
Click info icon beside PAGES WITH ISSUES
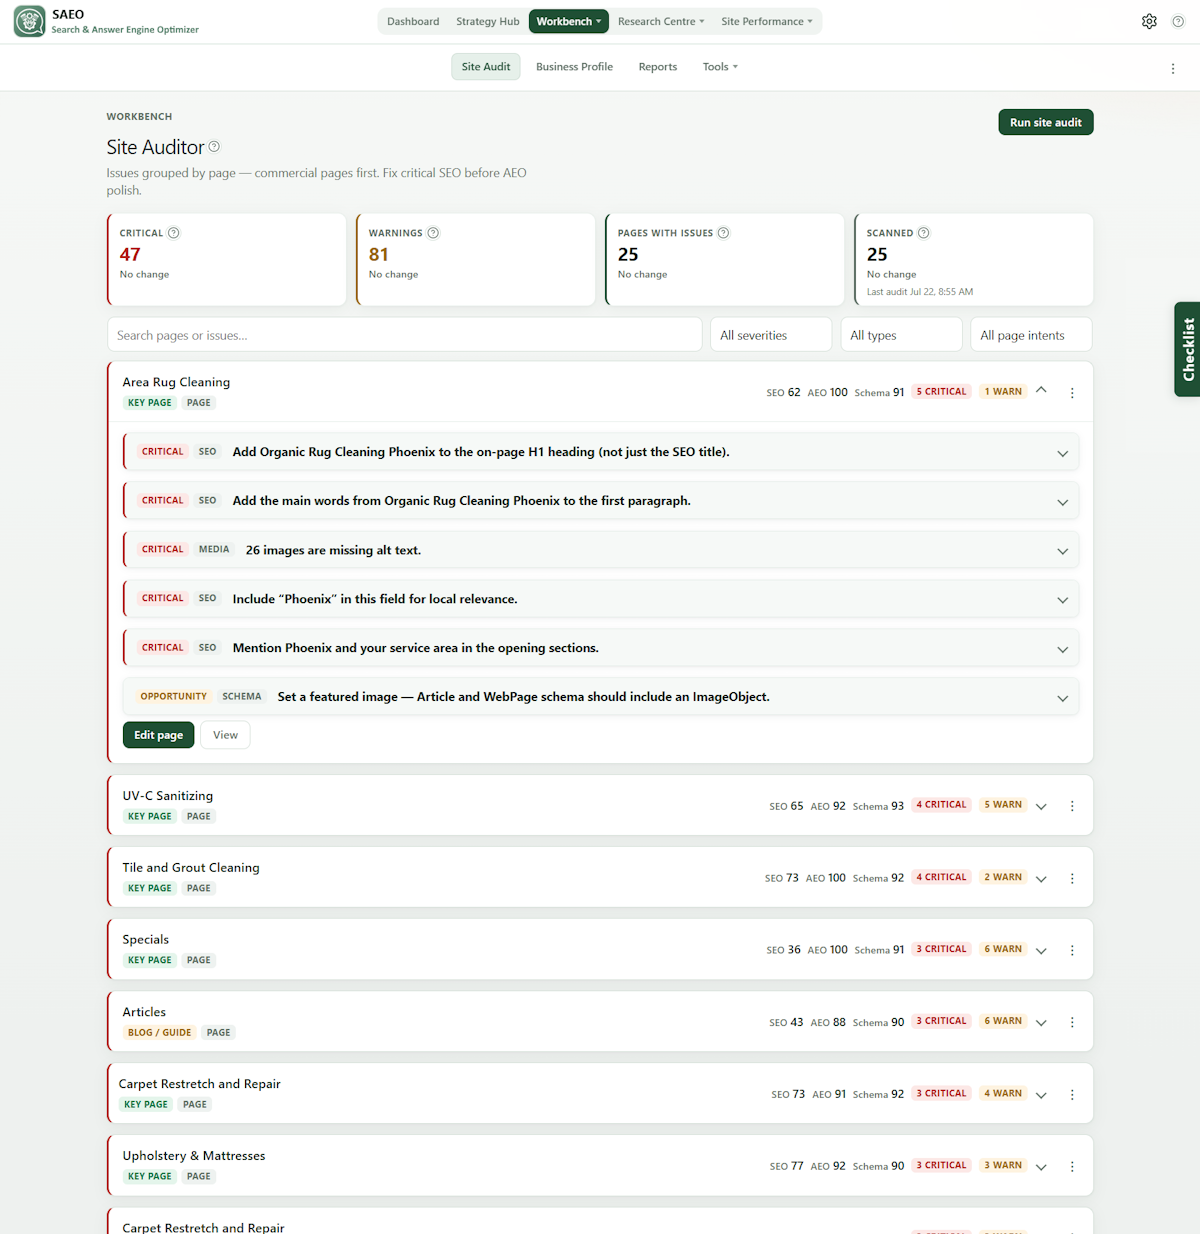click(x=723, y=233)
